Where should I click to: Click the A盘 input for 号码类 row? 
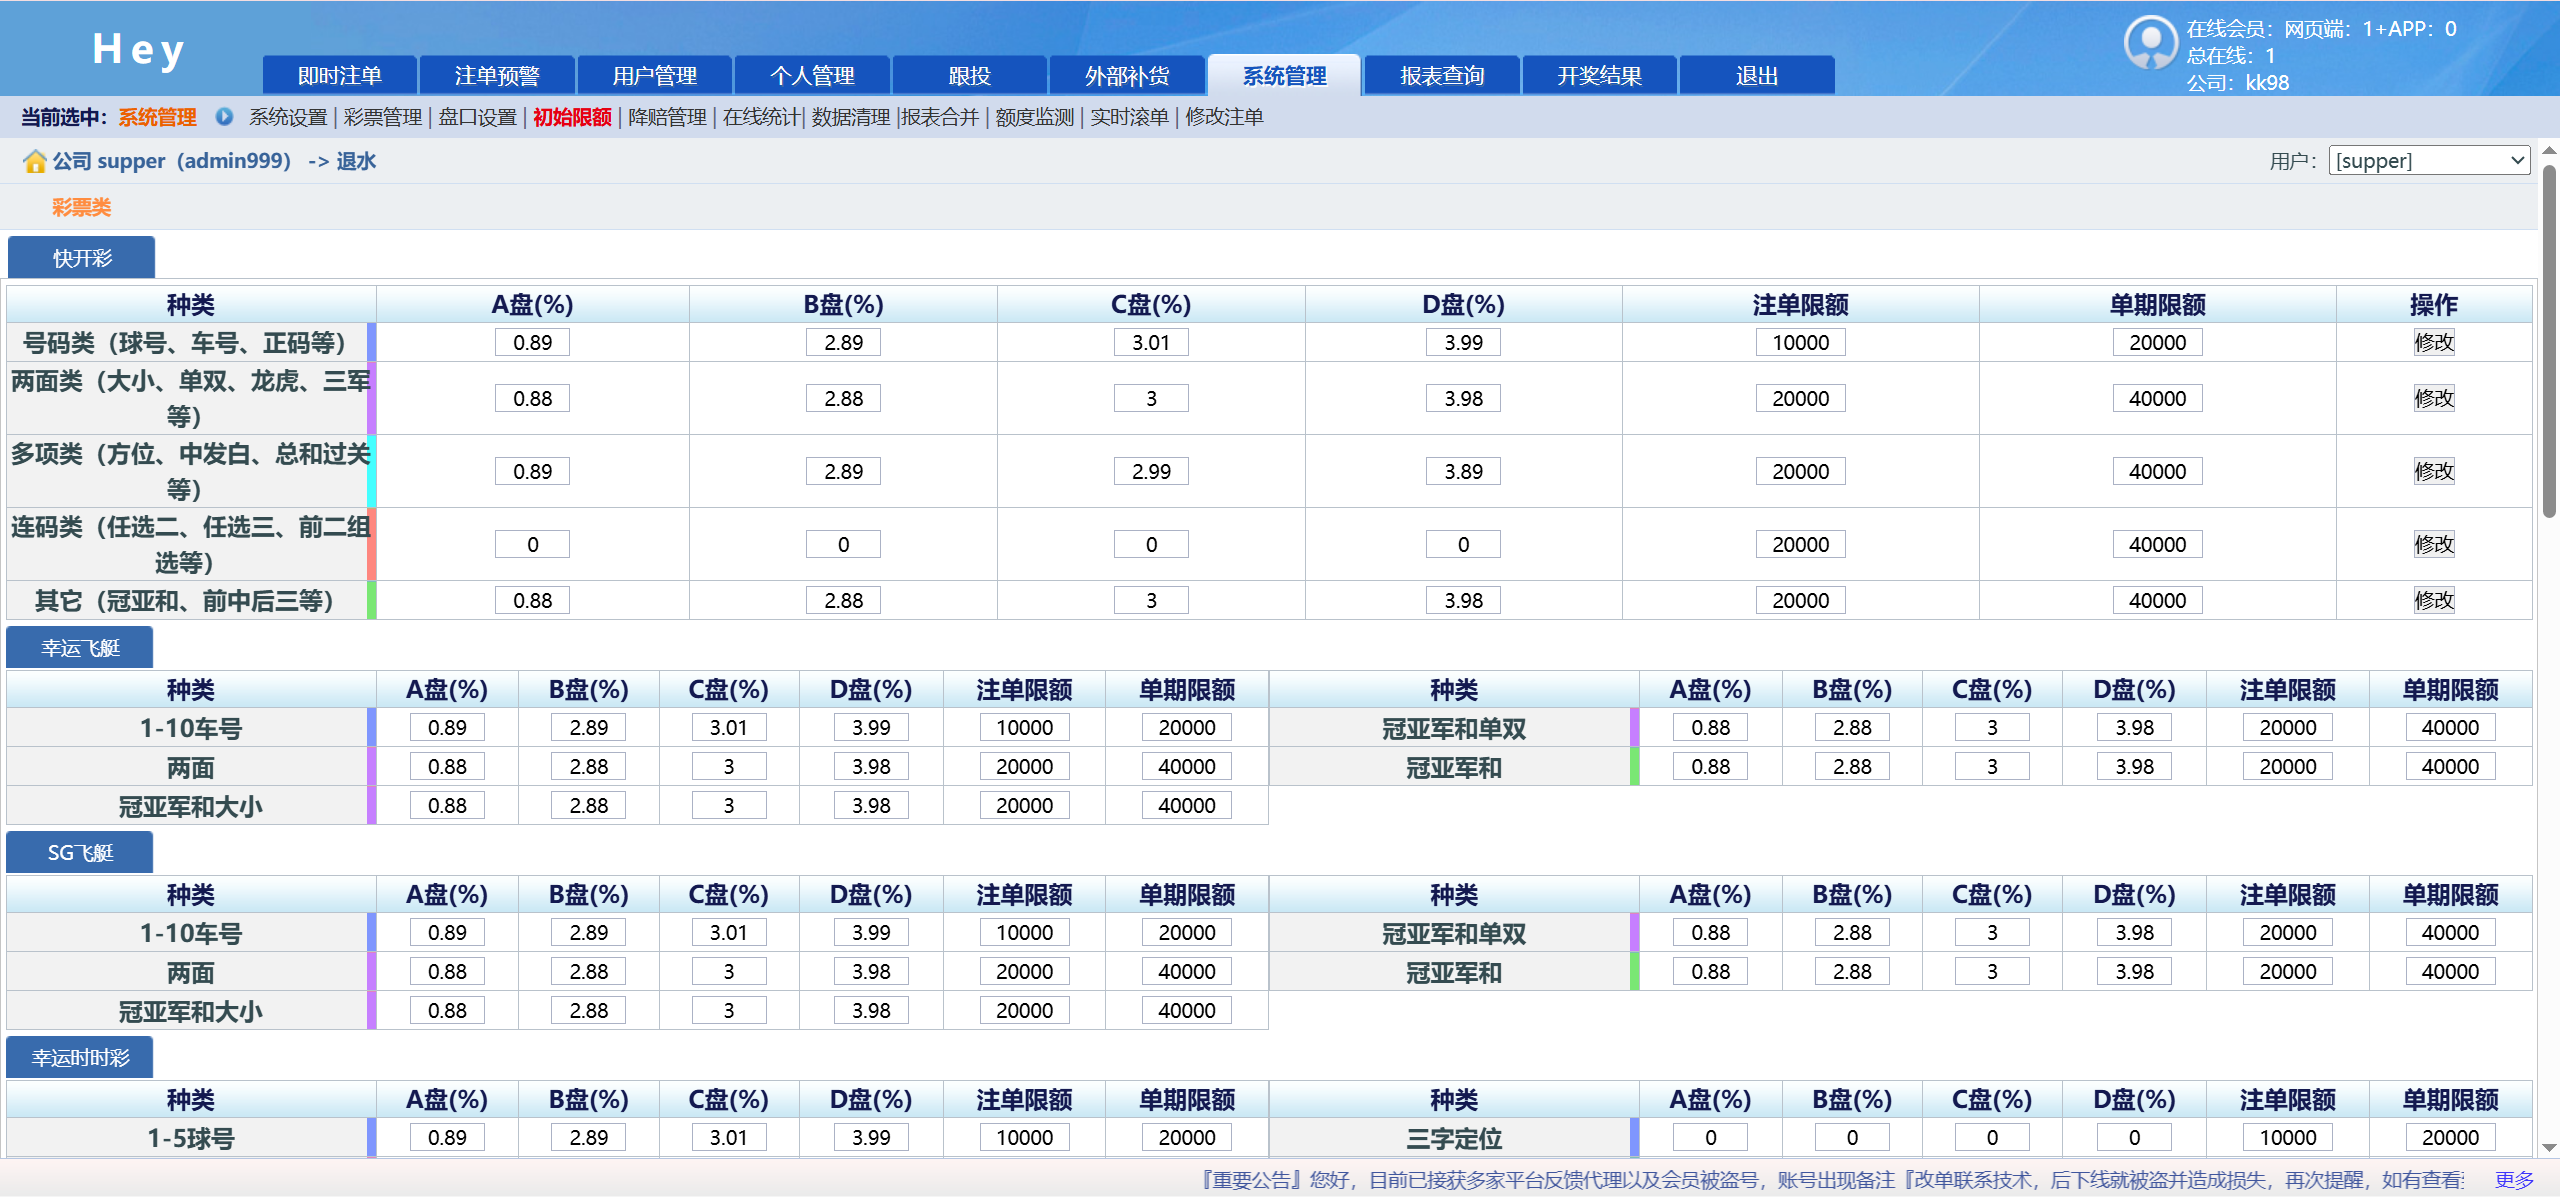click(x=532, y=342)
